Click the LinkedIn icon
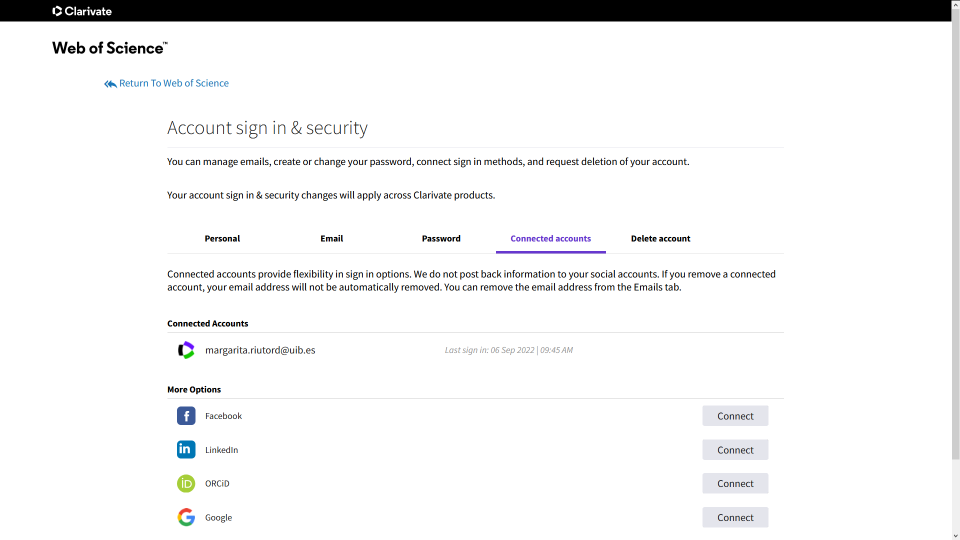This screenshot has width=960, height=540. [x=186, y=449]
